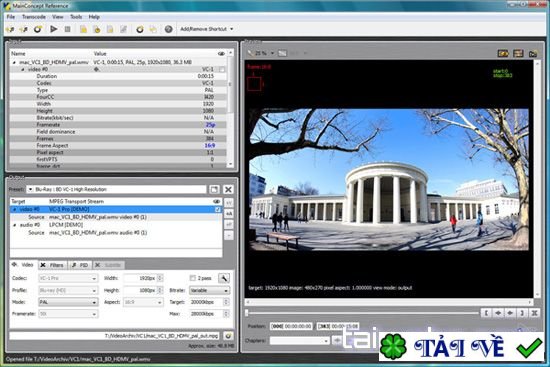
Task: Open the Bitrate dropdown set to Variable
Action: coord(209,291)
